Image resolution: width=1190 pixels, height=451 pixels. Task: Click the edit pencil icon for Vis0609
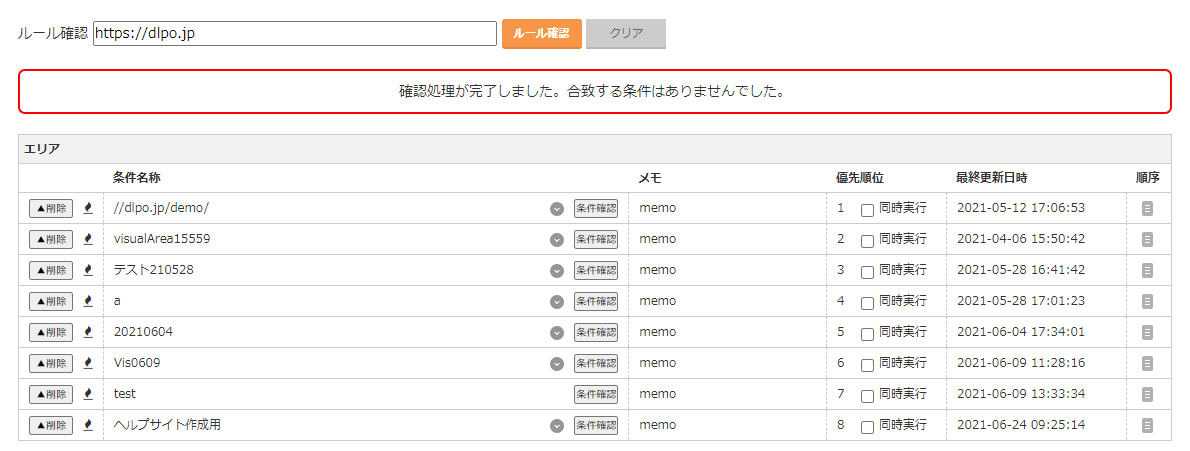point(88,364)
